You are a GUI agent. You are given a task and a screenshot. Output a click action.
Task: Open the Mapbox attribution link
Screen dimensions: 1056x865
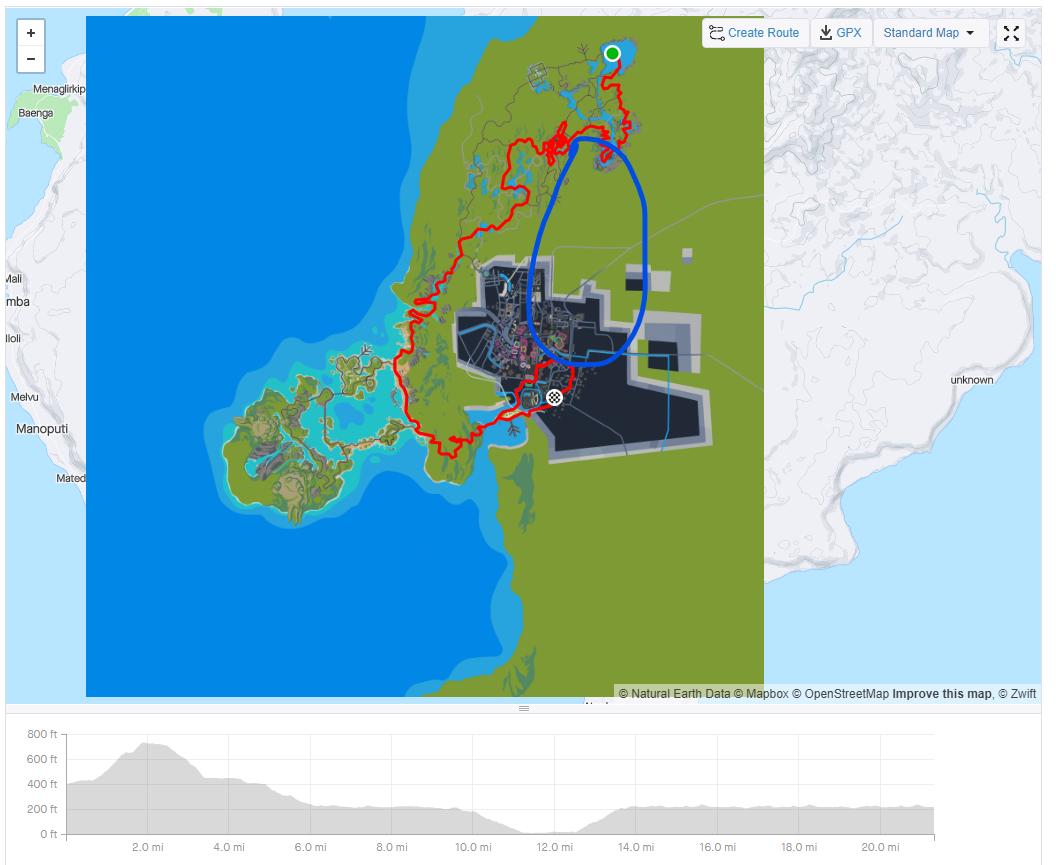click(x=761, y=693)
